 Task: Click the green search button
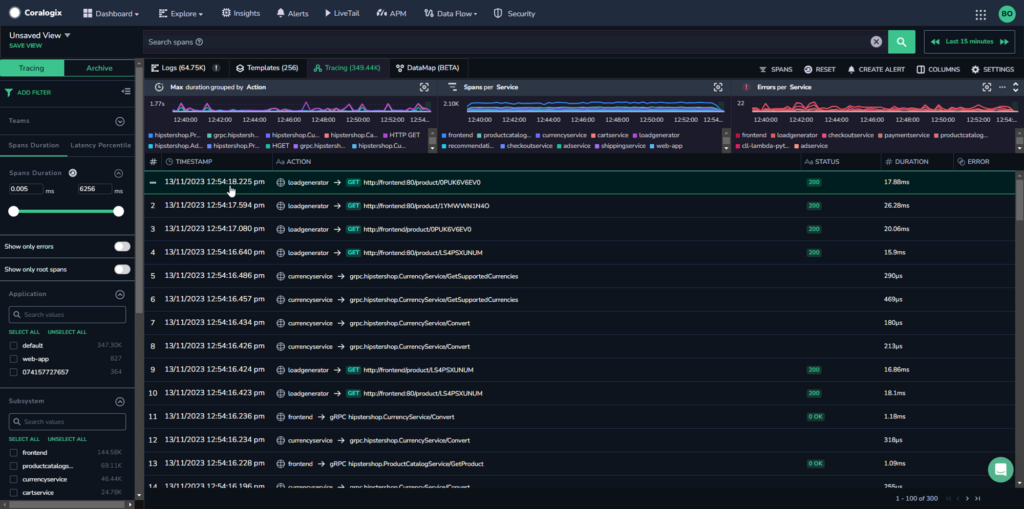point(901,42)
